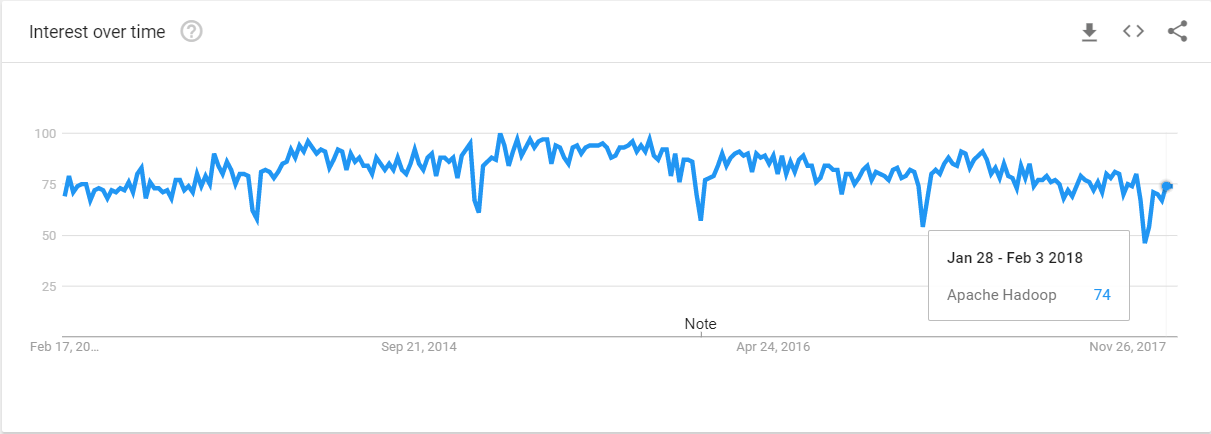Click the Nov 26, 2017 axis label
The height and width of the screenshot is (434, 1211).
point(1127,347)
